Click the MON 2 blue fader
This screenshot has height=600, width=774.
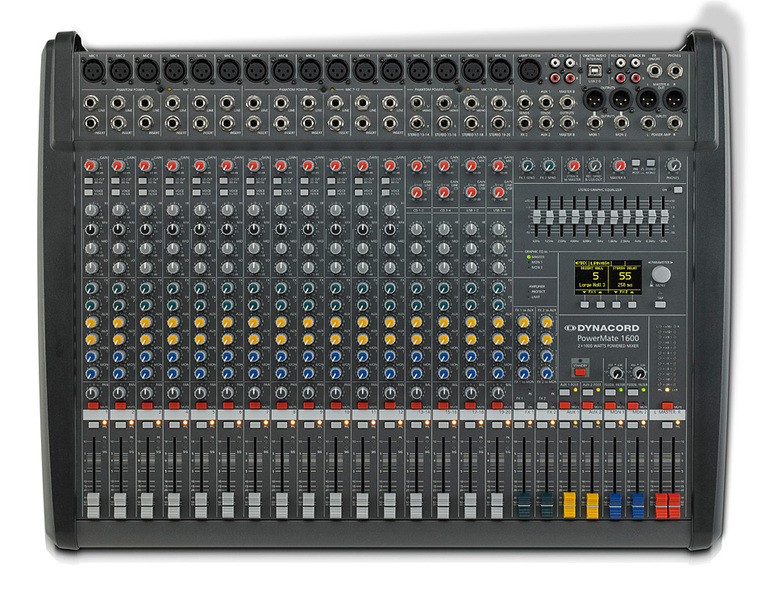point(638,505)
